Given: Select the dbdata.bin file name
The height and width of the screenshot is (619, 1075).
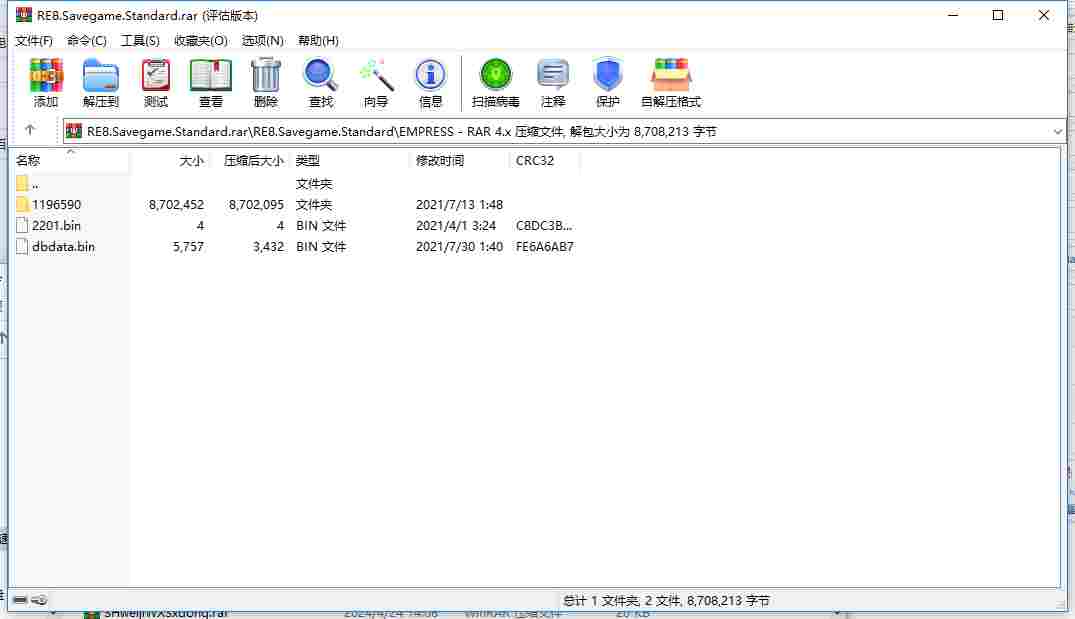Looking at the screenshot, I should pos(63,247).
